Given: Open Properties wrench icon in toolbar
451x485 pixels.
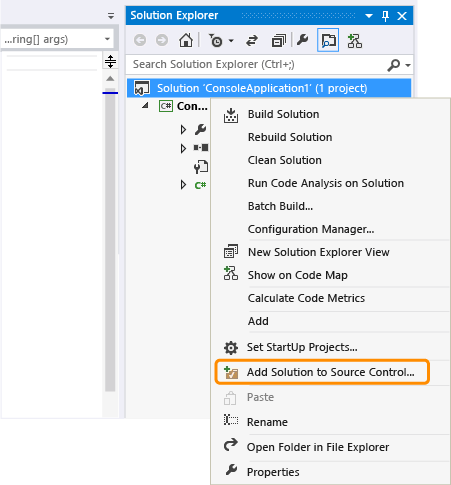Looking at the screenshot, I should (302, 40).
